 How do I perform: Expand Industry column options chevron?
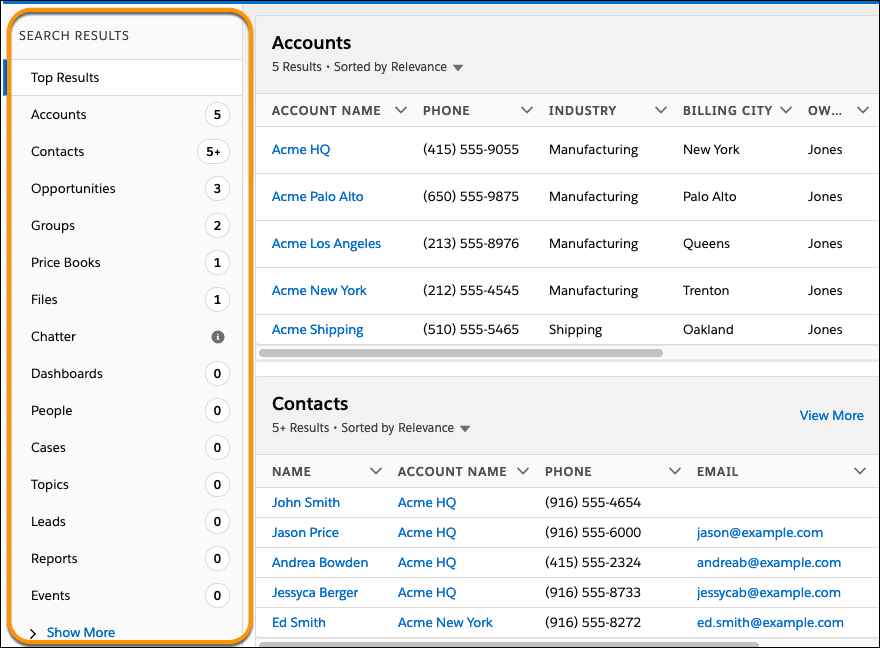pos(660,110)
